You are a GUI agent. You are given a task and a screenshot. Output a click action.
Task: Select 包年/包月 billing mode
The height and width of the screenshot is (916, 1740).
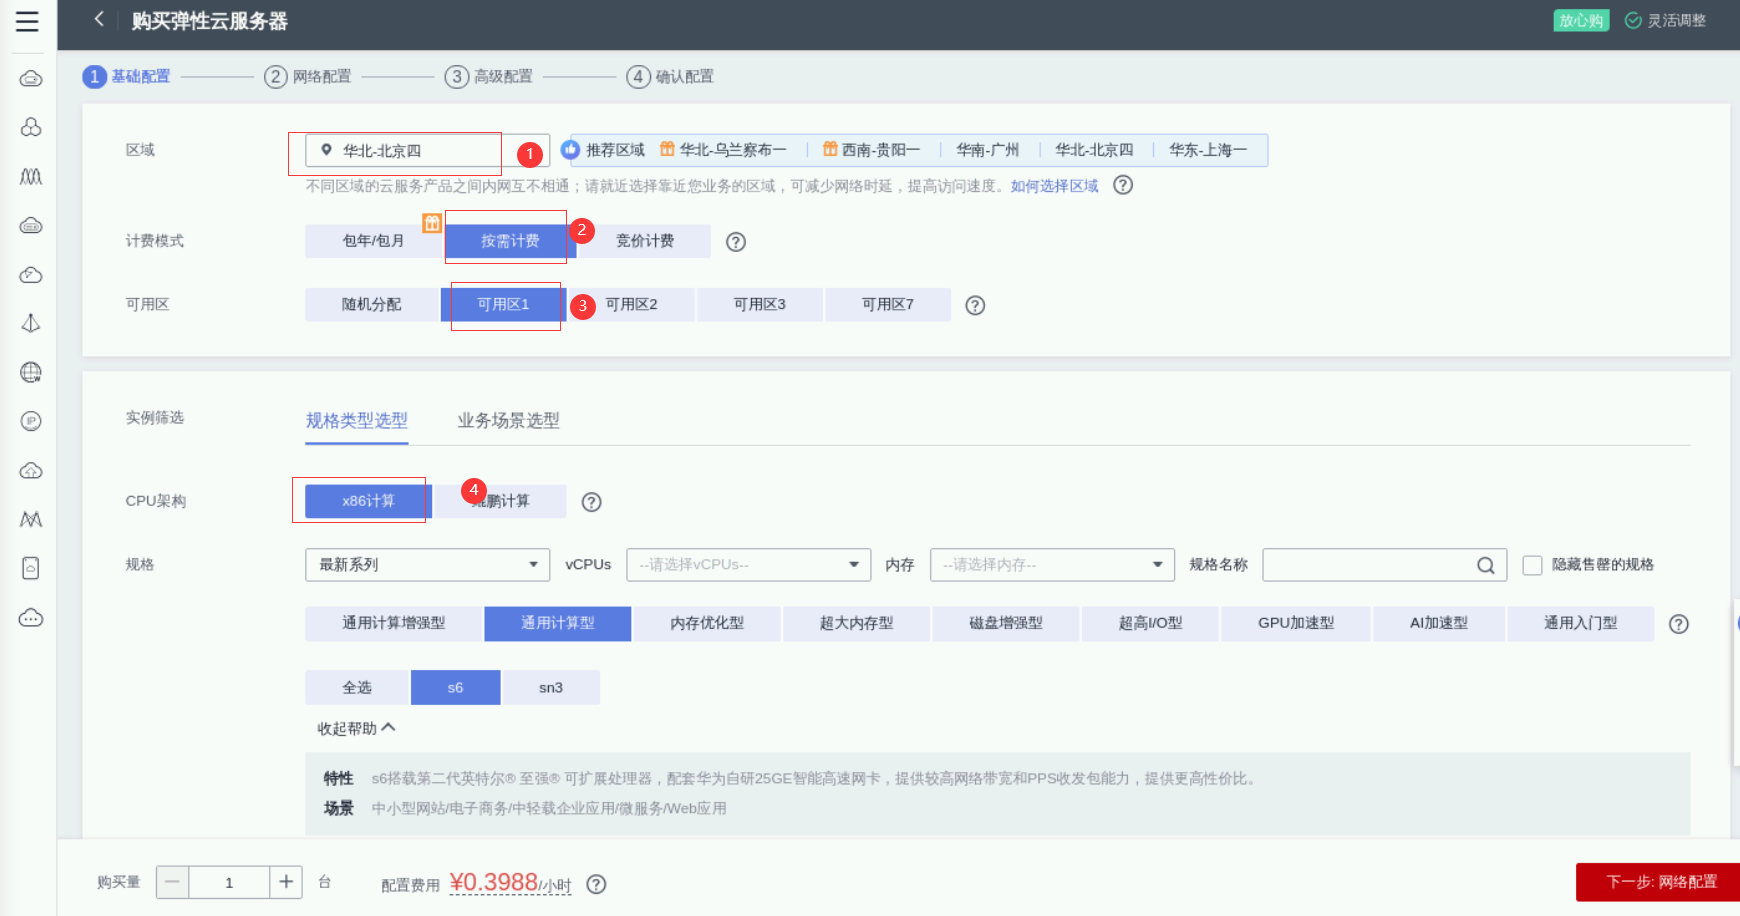(373, 241)
